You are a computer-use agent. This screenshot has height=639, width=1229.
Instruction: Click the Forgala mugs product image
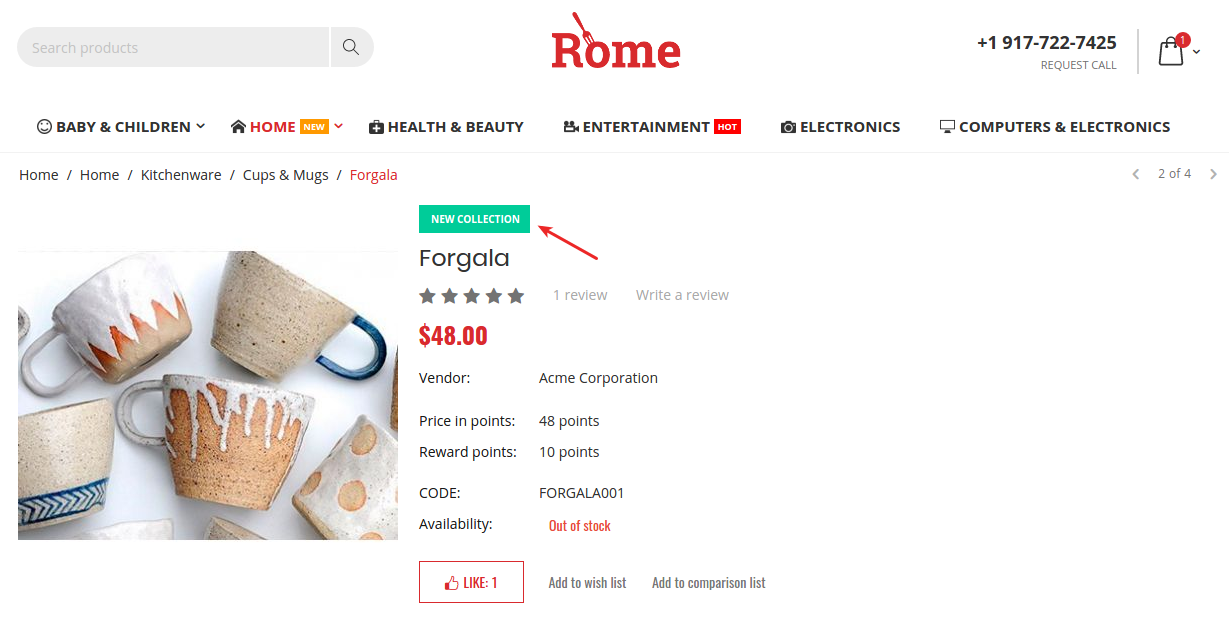208,395
